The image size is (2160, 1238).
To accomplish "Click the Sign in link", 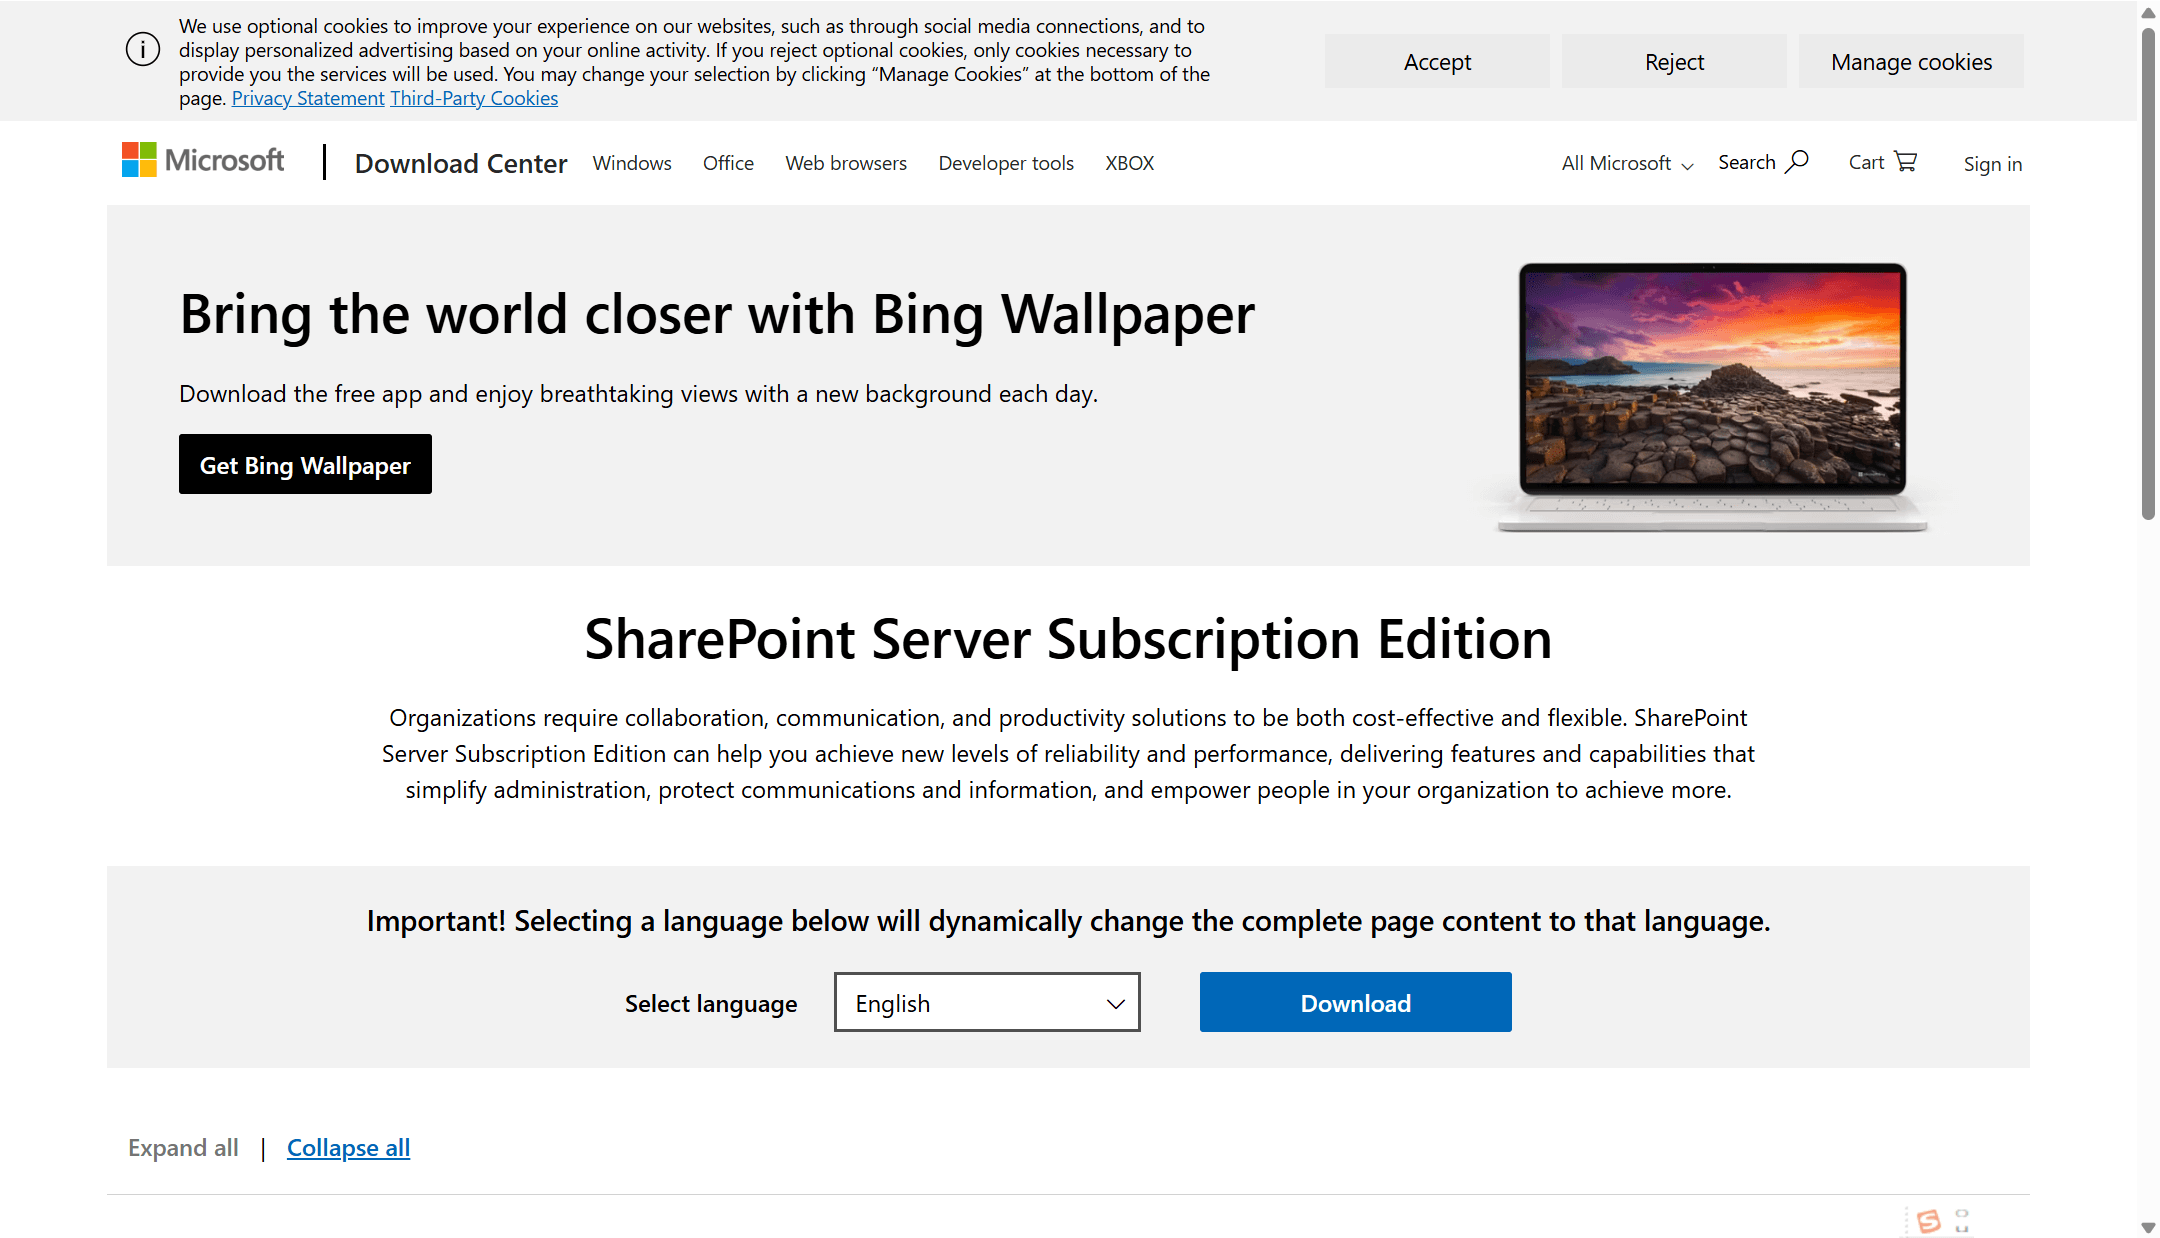I will tap(1992, 164).
